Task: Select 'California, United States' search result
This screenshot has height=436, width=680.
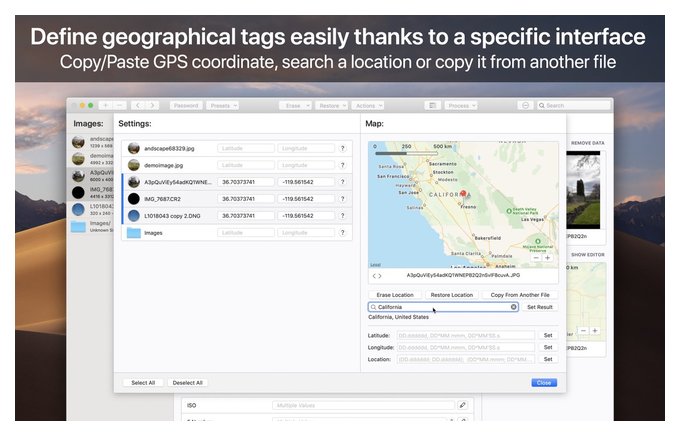Action: coord(398,317)
